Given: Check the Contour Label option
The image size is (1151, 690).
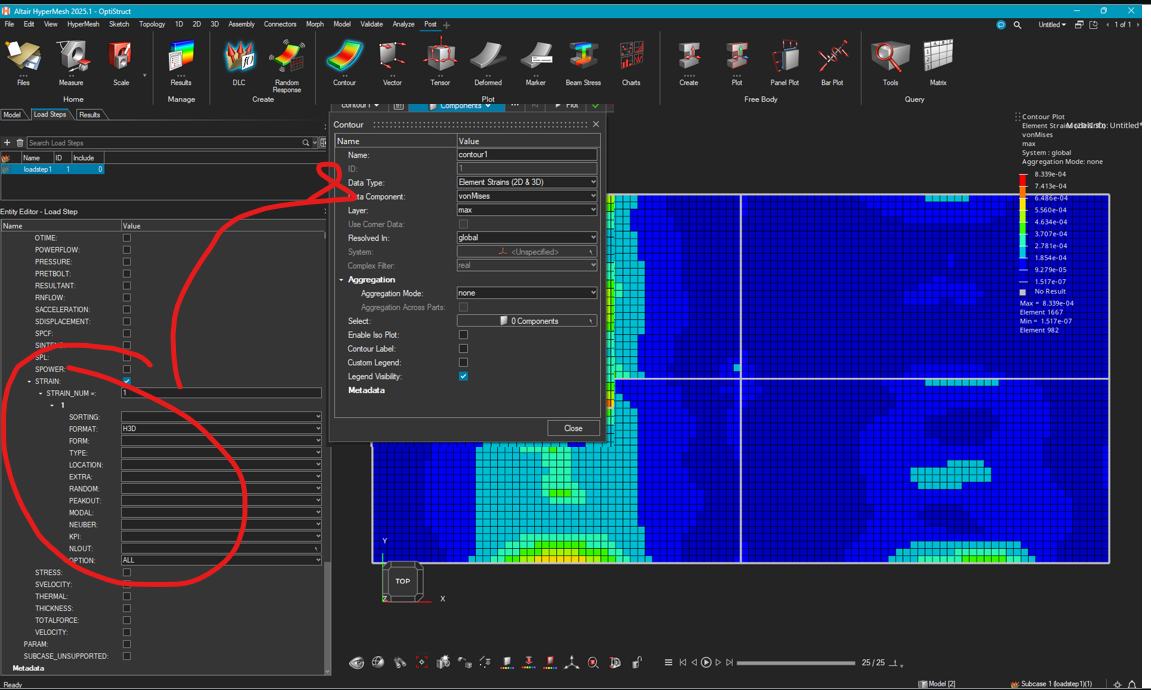Looking at the screenshot, I should pyautogui.click(x=463, y=349).
